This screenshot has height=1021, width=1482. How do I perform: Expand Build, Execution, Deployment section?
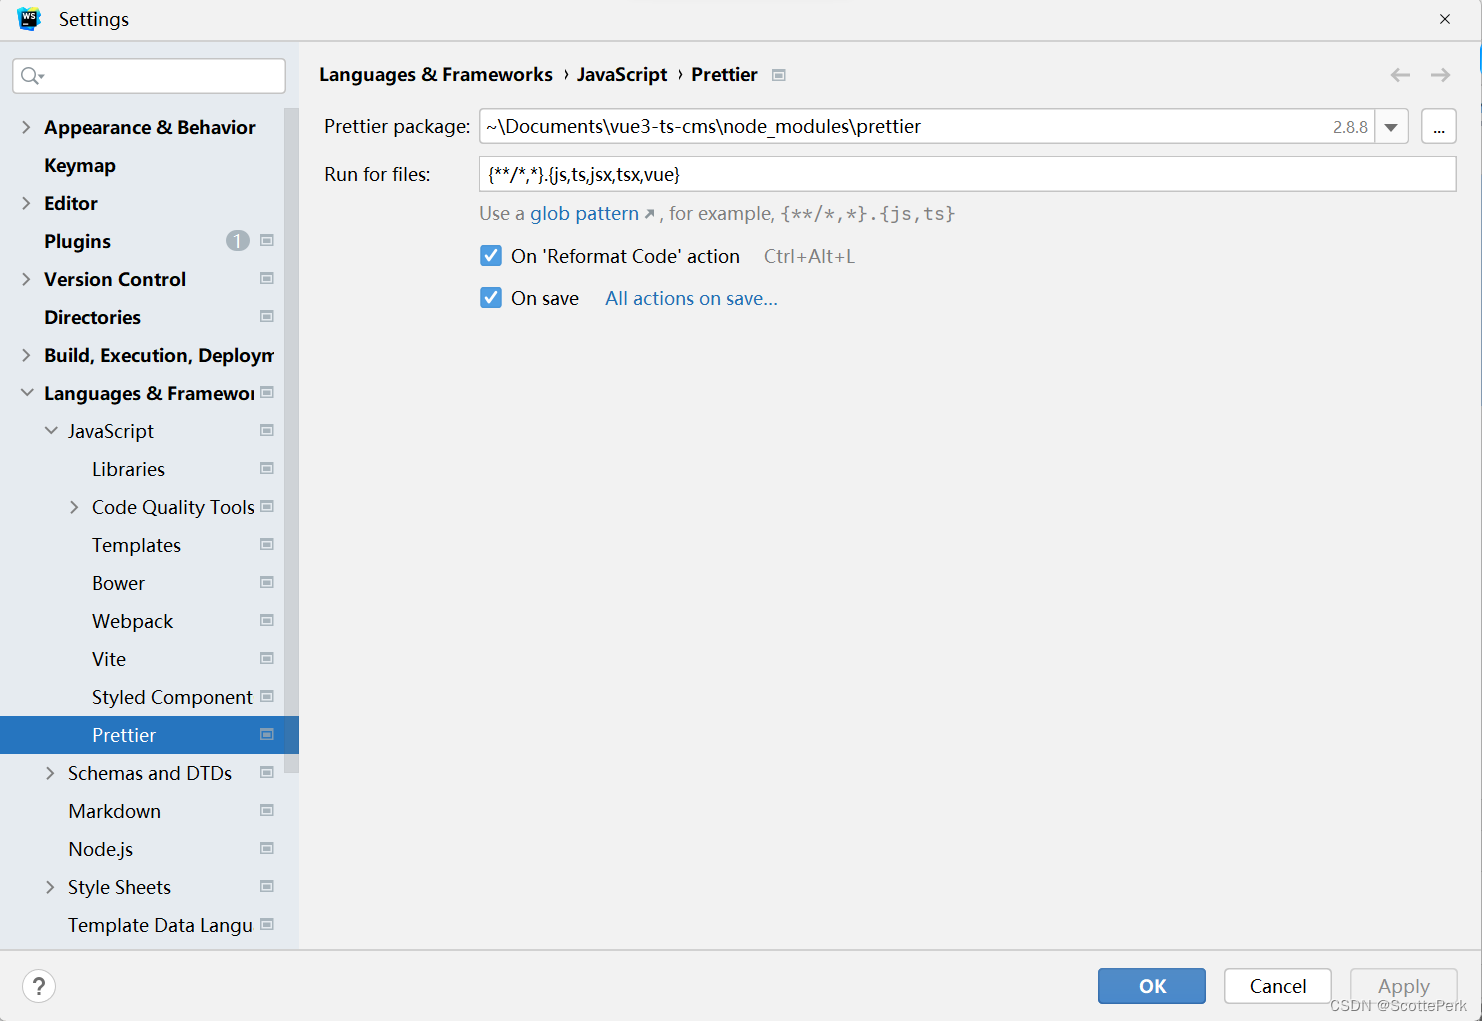26,355
